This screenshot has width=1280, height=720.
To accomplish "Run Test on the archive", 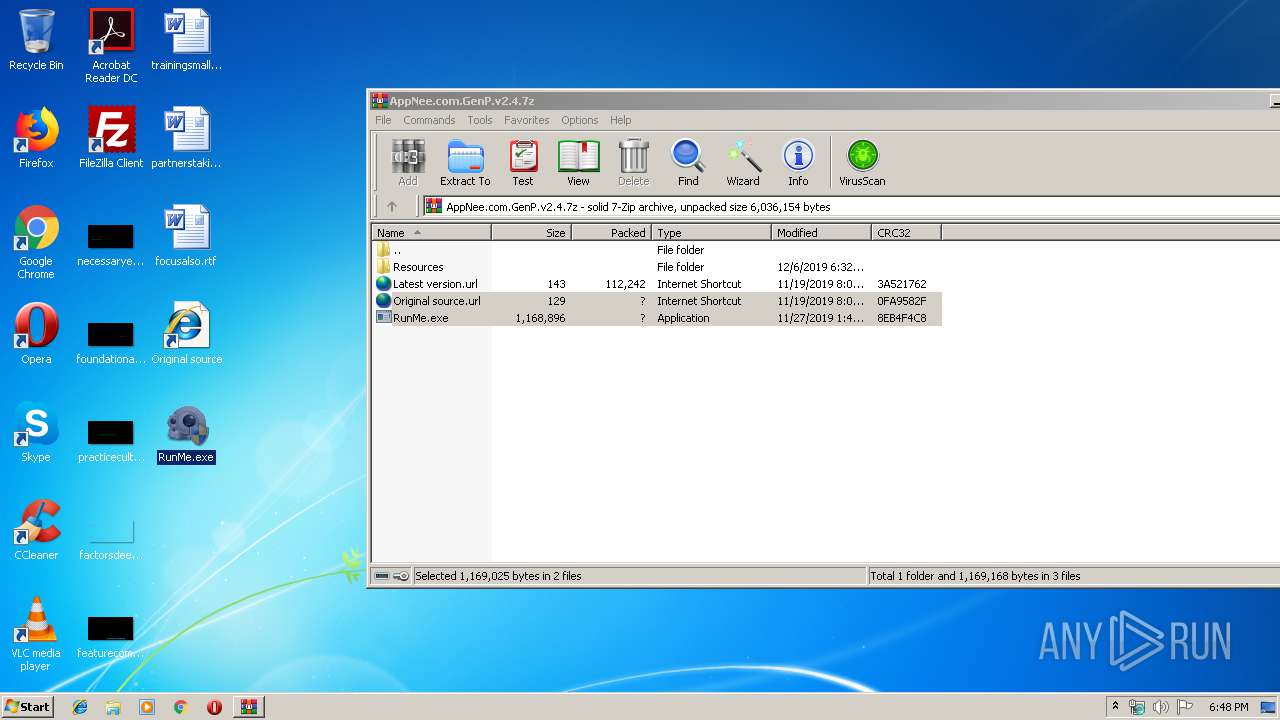I will pyautogui.click(x=523, y=163).
